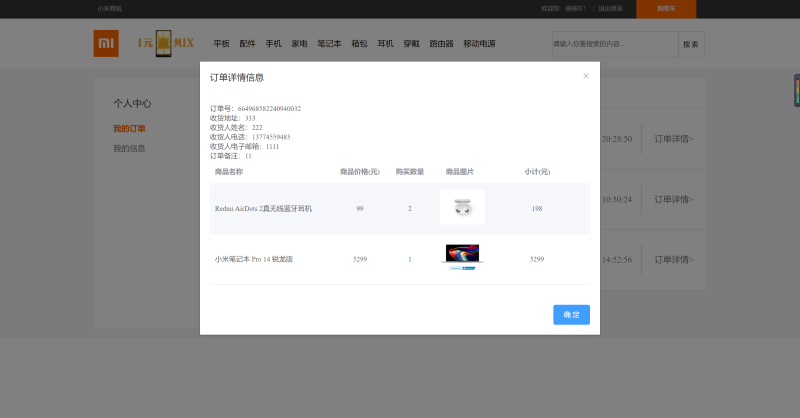The image size is (800, 418).
Task: Open 订单详情 for the 14:52:56 order
Action: coord(674,260)
